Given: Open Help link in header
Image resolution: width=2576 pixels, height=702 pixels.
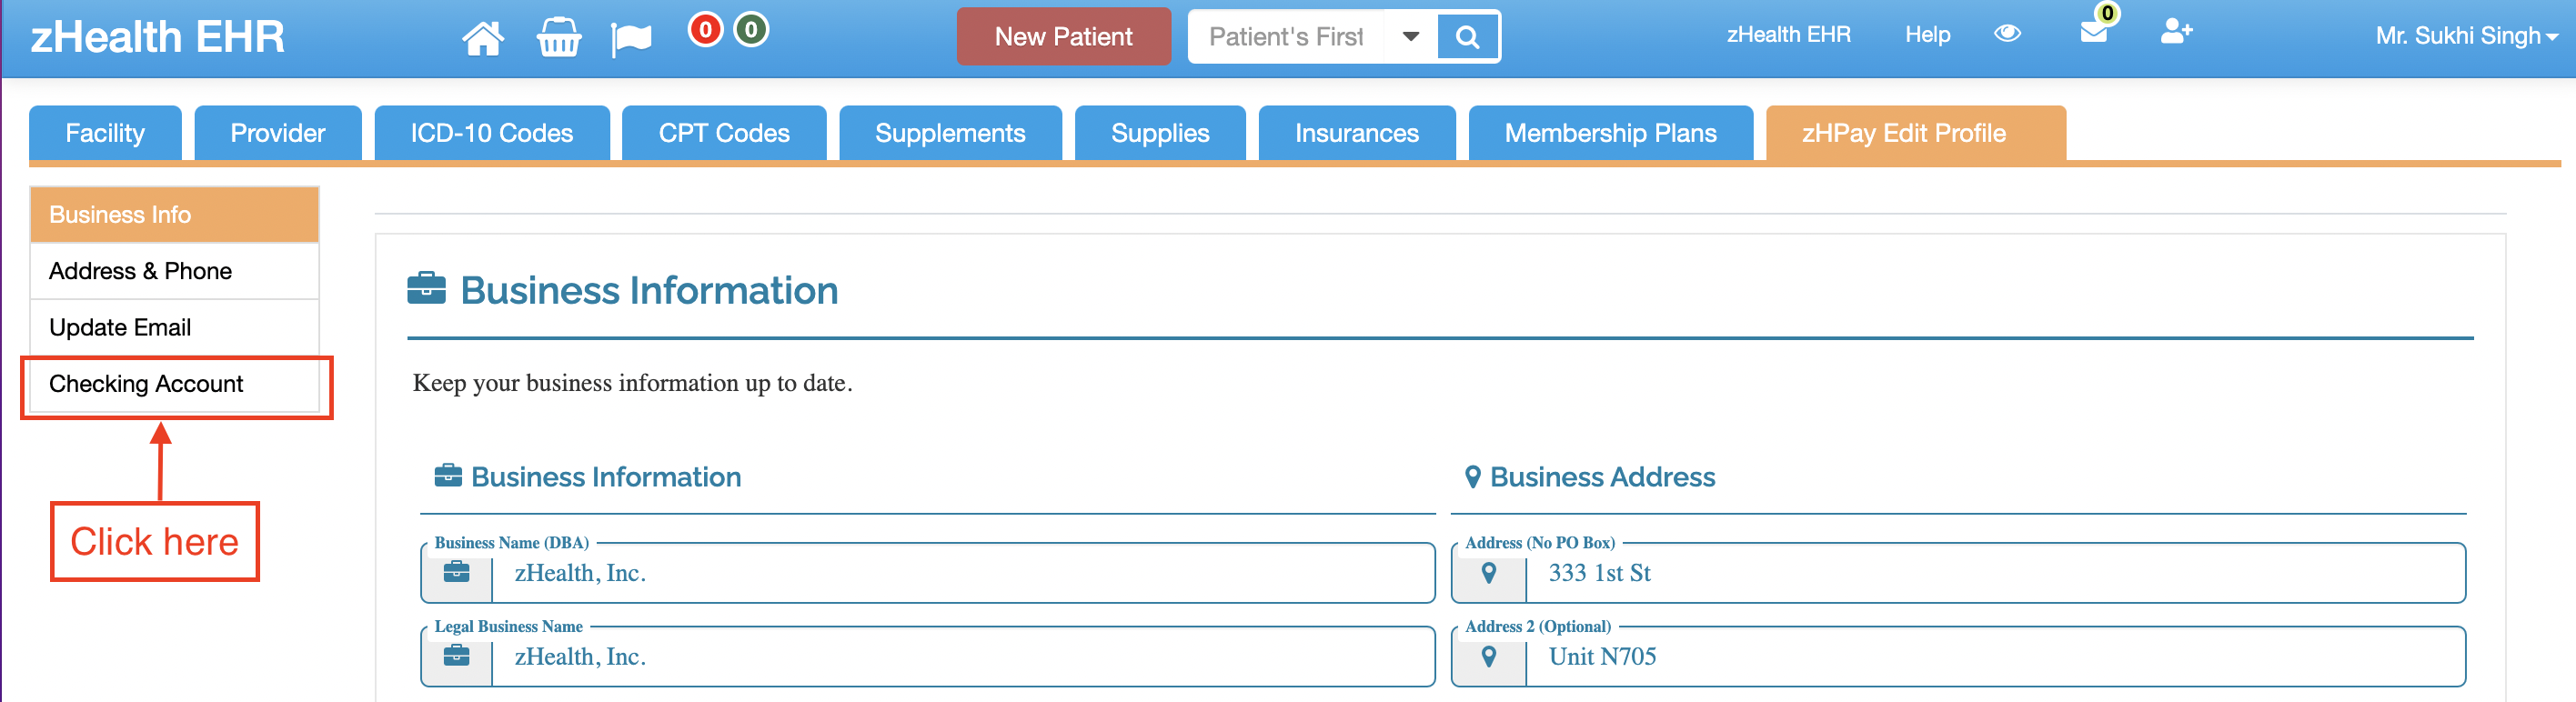Looking at the screenshot, I should point(1927,35).
